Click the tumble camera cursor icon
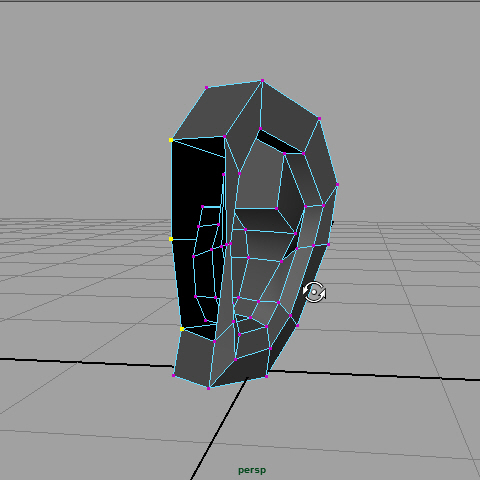 point(314,292)
